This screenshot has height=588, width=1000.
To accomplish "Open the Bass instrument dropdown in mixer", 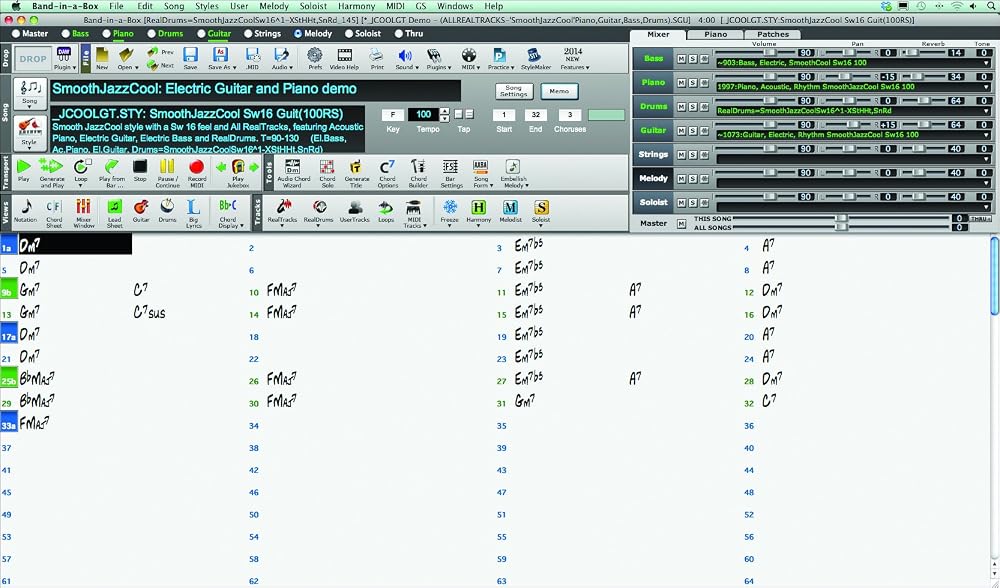I will tap(987, 63).
